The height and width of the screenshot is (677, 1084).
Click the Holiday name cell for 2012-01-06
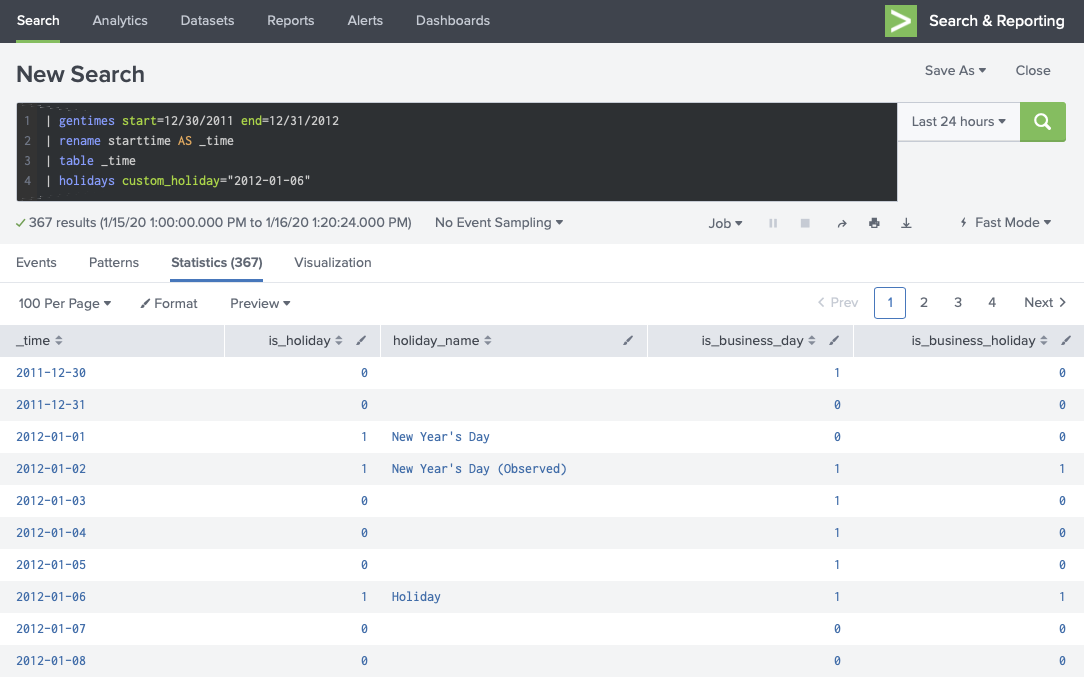coord(415,597)
